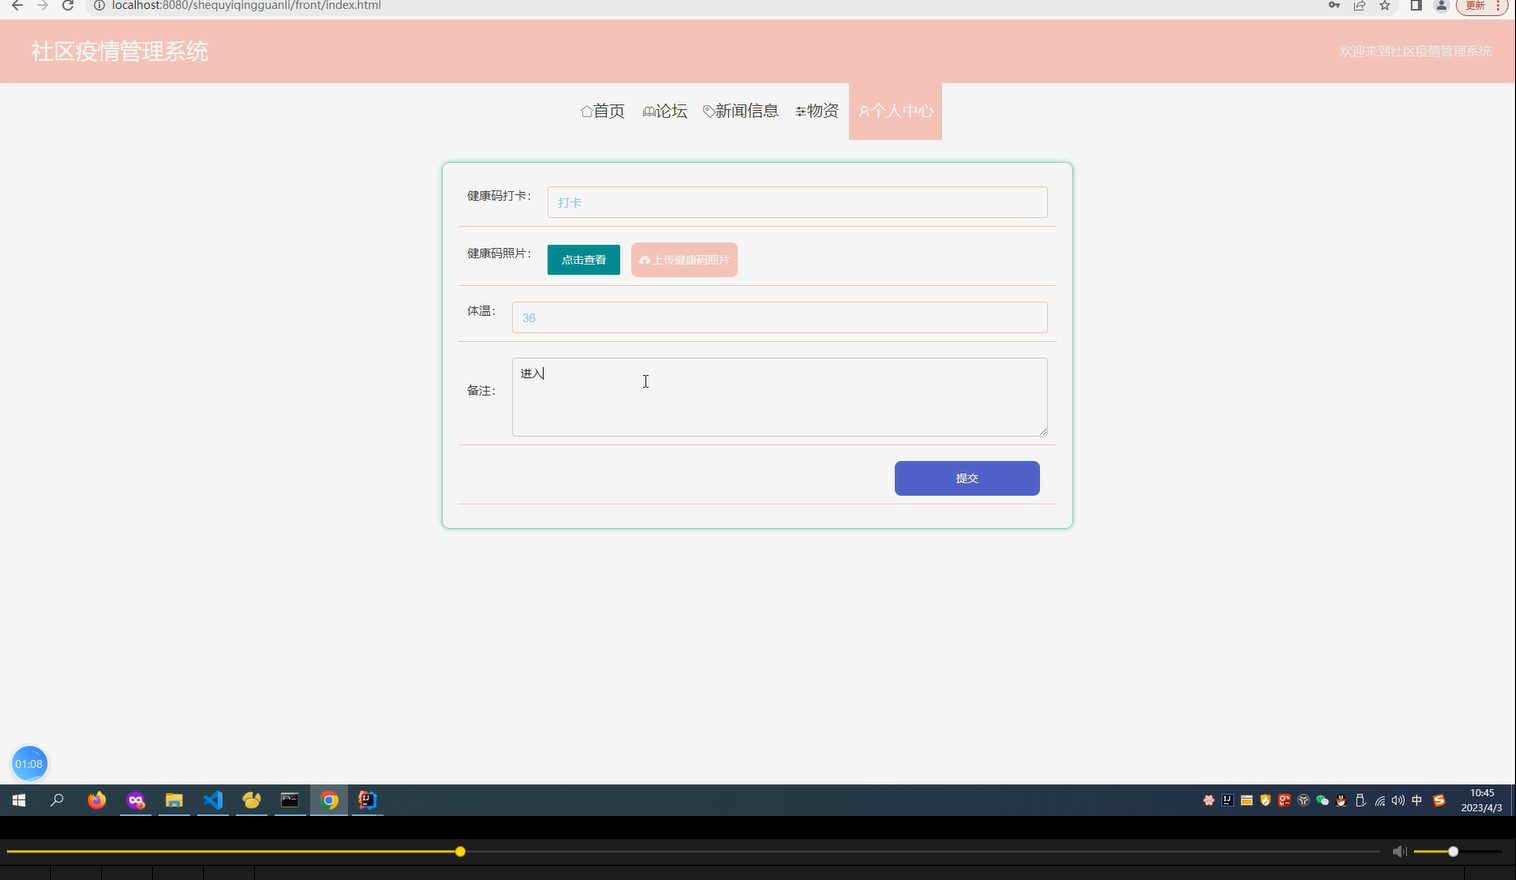The height and width of the screenshot is (880, 1516).
Task: Click inside the 体温 temperature input field
Action: 779,317
